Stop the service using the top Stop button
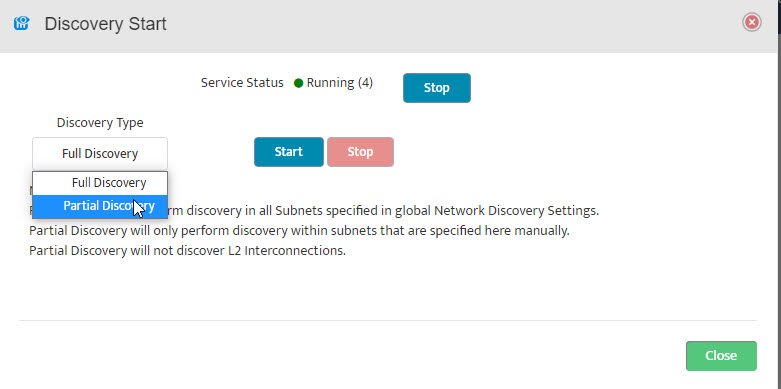 point(436,88)
